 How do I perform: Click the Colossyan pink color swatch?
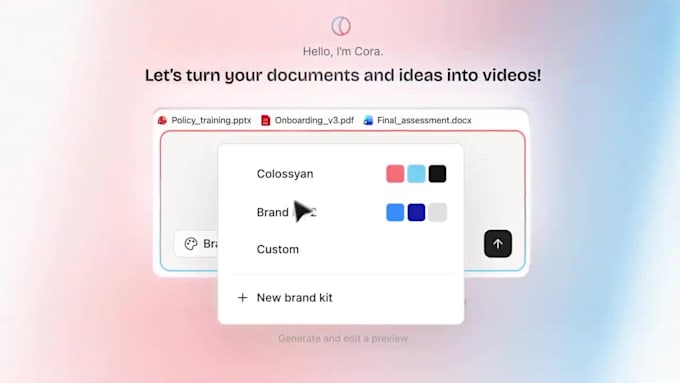tap(395, 174)
